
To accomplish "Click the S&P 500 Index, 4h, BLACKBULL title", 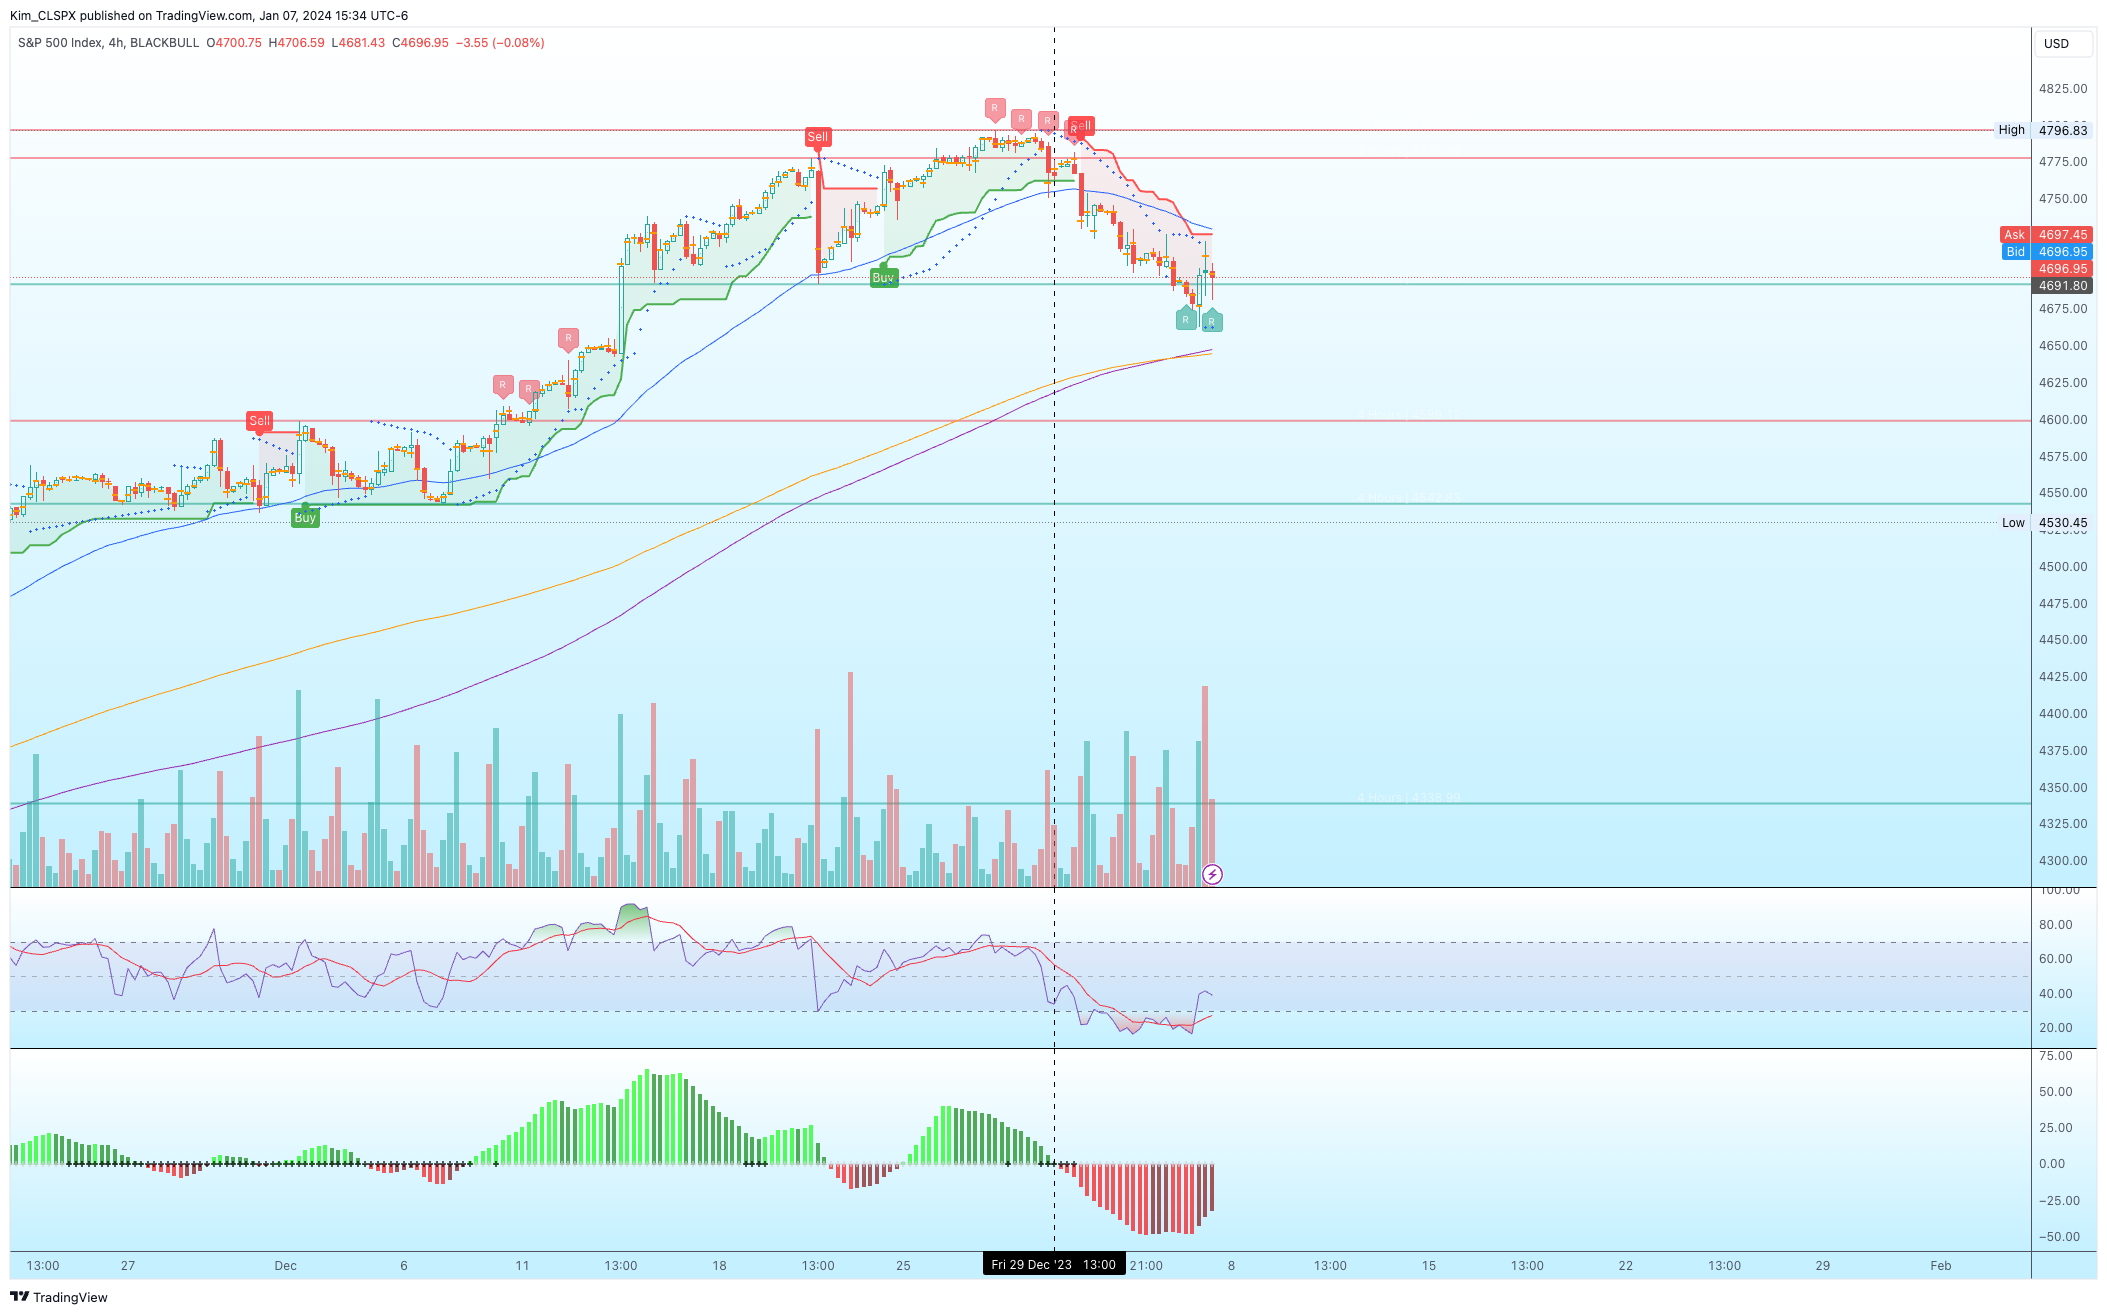I will click(x=108, y=43).
